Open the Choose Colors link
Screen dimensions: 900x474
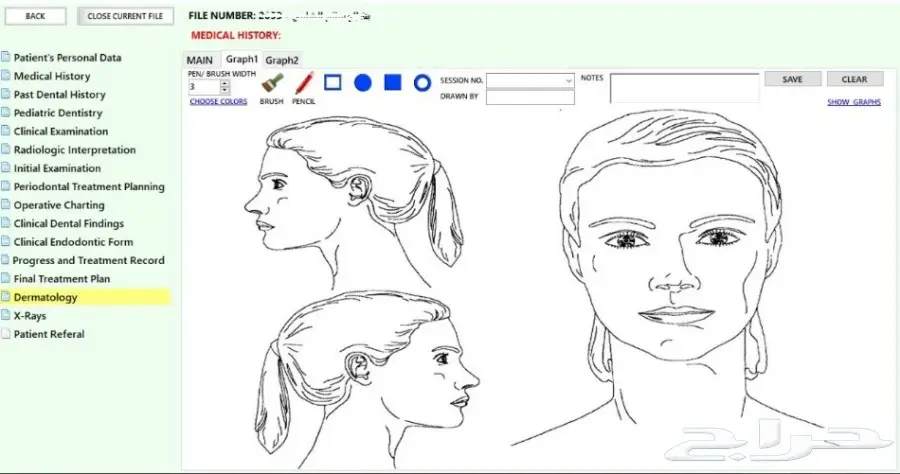click(218, 101)
